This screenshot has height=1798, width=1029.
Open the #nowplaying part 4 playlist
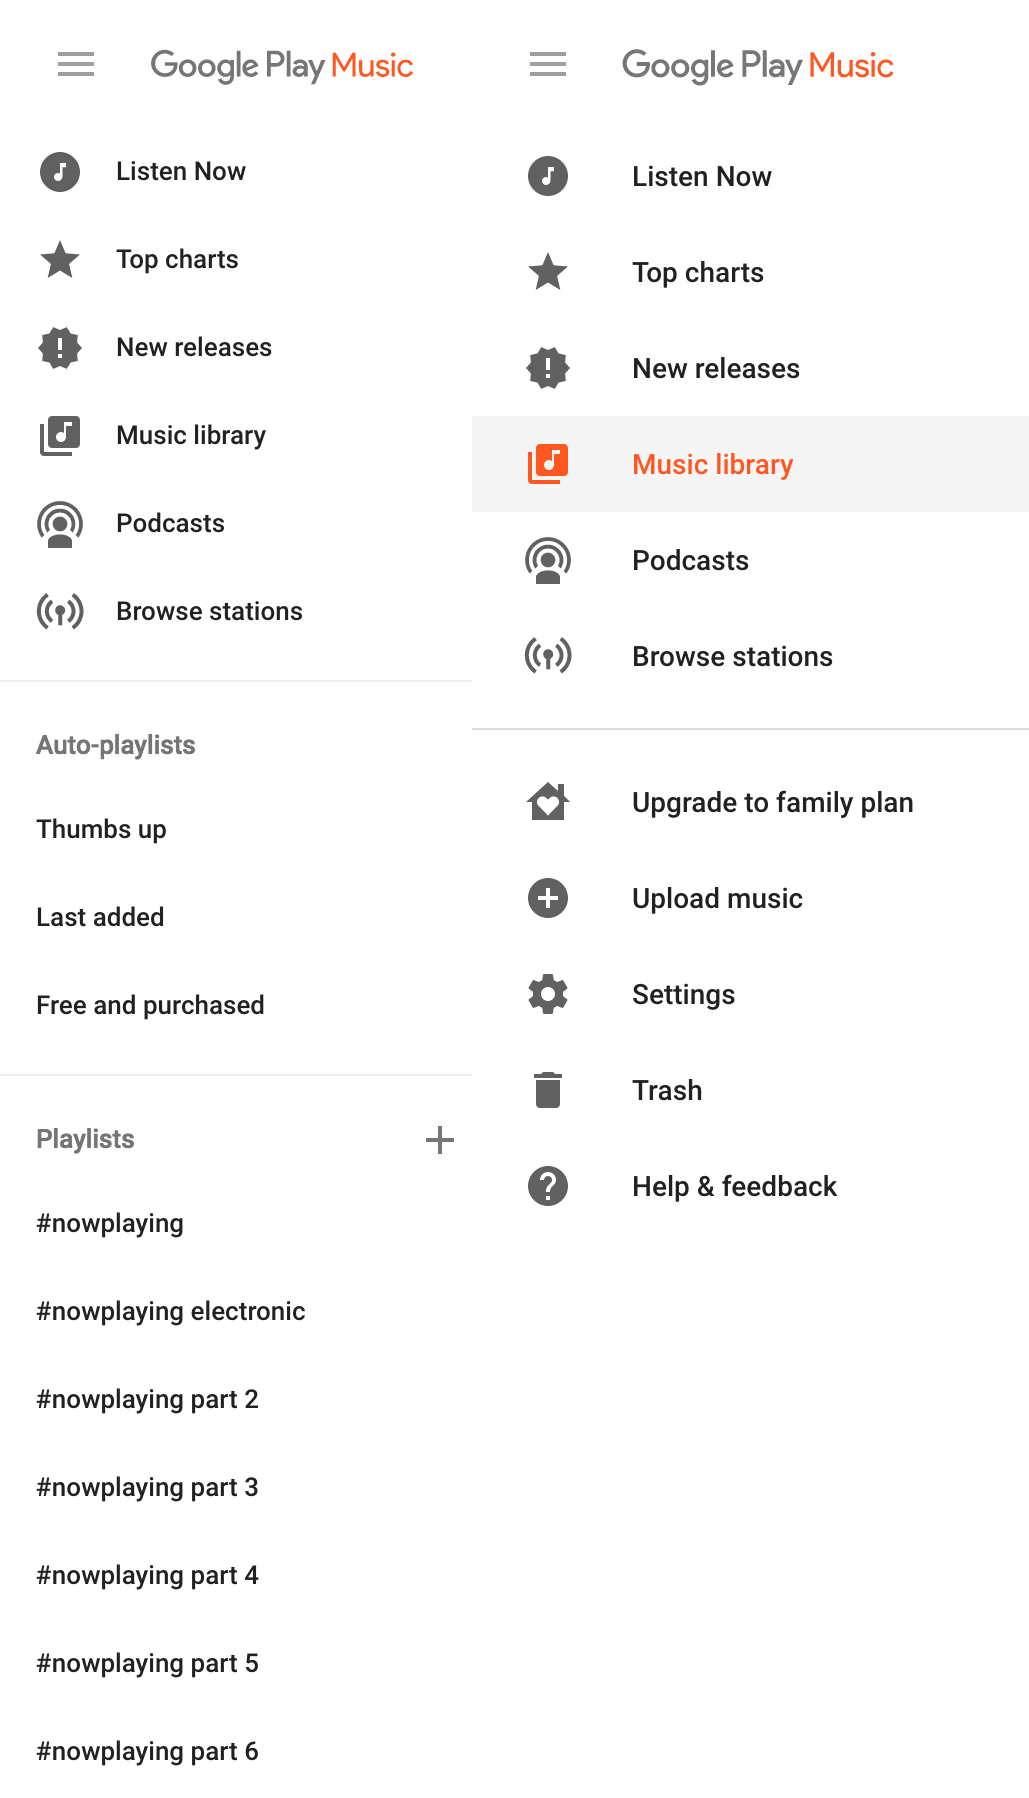coord(147,1575)
